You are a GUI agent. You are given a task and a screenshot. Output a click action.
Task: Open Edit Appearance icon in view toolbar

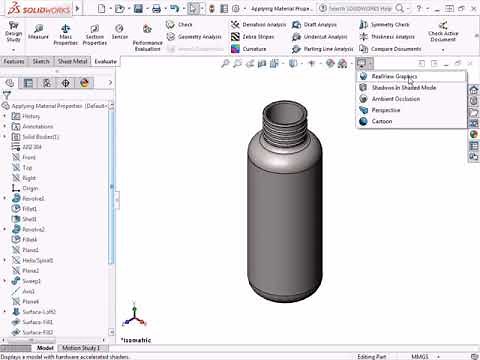pyautogui.click(x=330, y=63)
